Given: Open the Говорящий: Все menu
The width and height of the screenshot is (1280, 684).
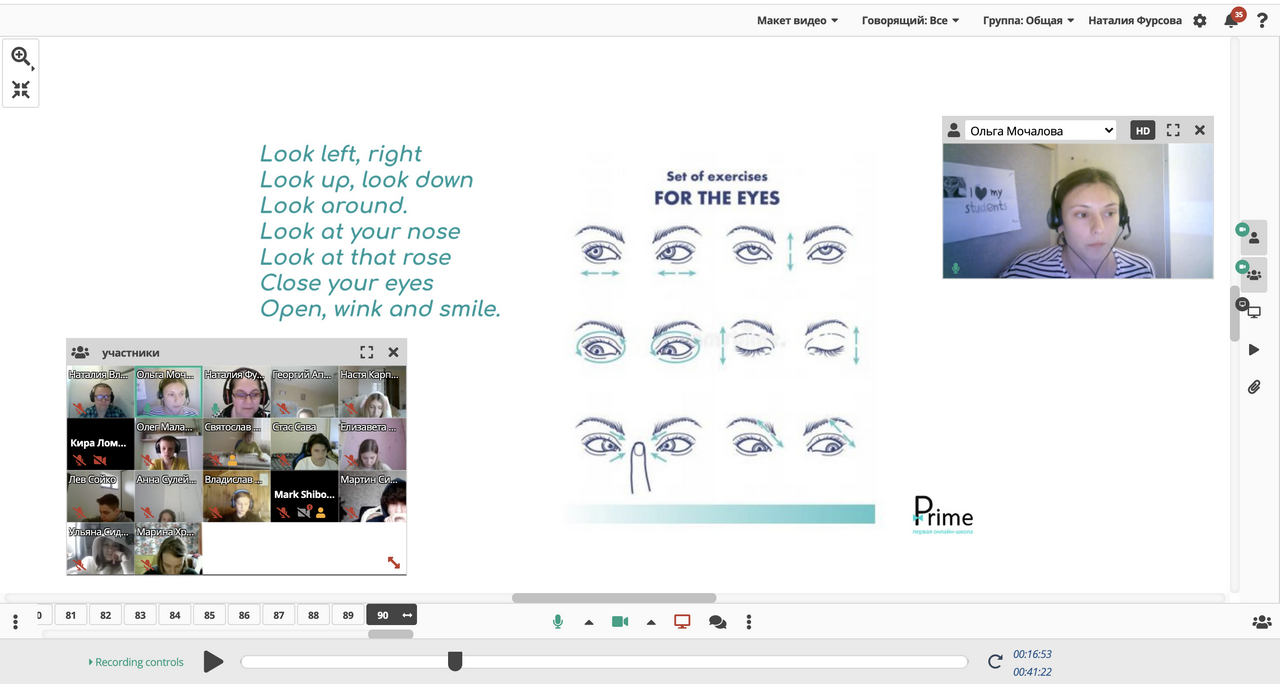Looking at the screenshot, I should [910, 21].
